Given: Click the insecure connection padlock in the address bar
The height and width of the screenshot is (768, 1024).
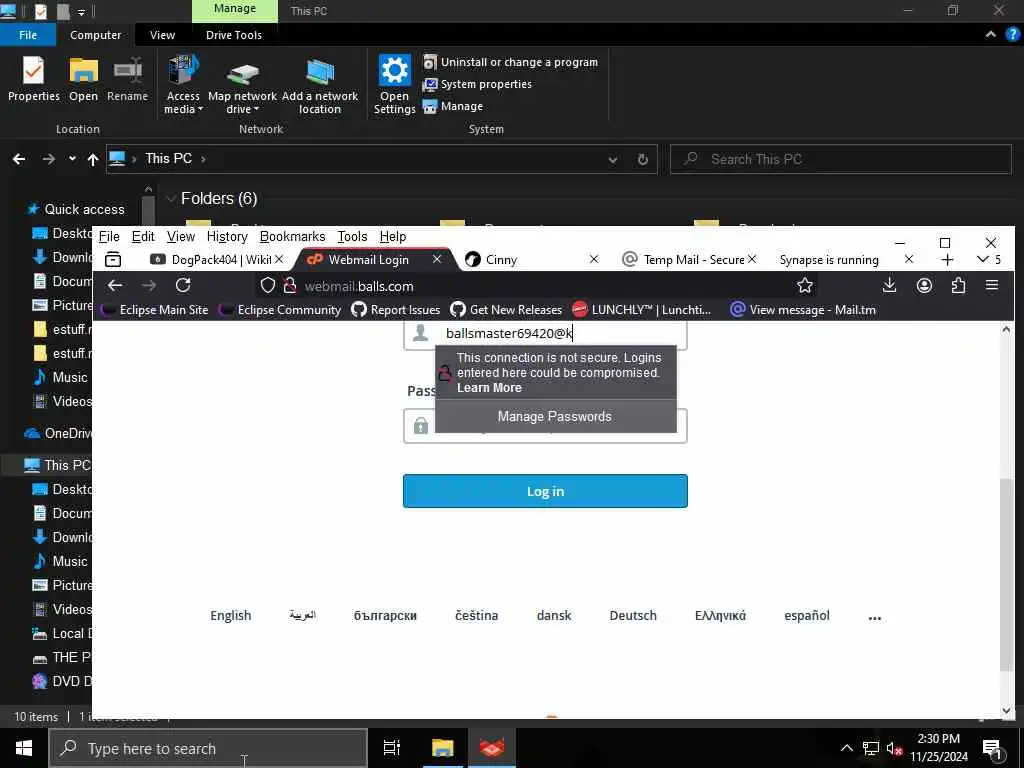Looking at the screenshot, I should click(x=290, y=285).
